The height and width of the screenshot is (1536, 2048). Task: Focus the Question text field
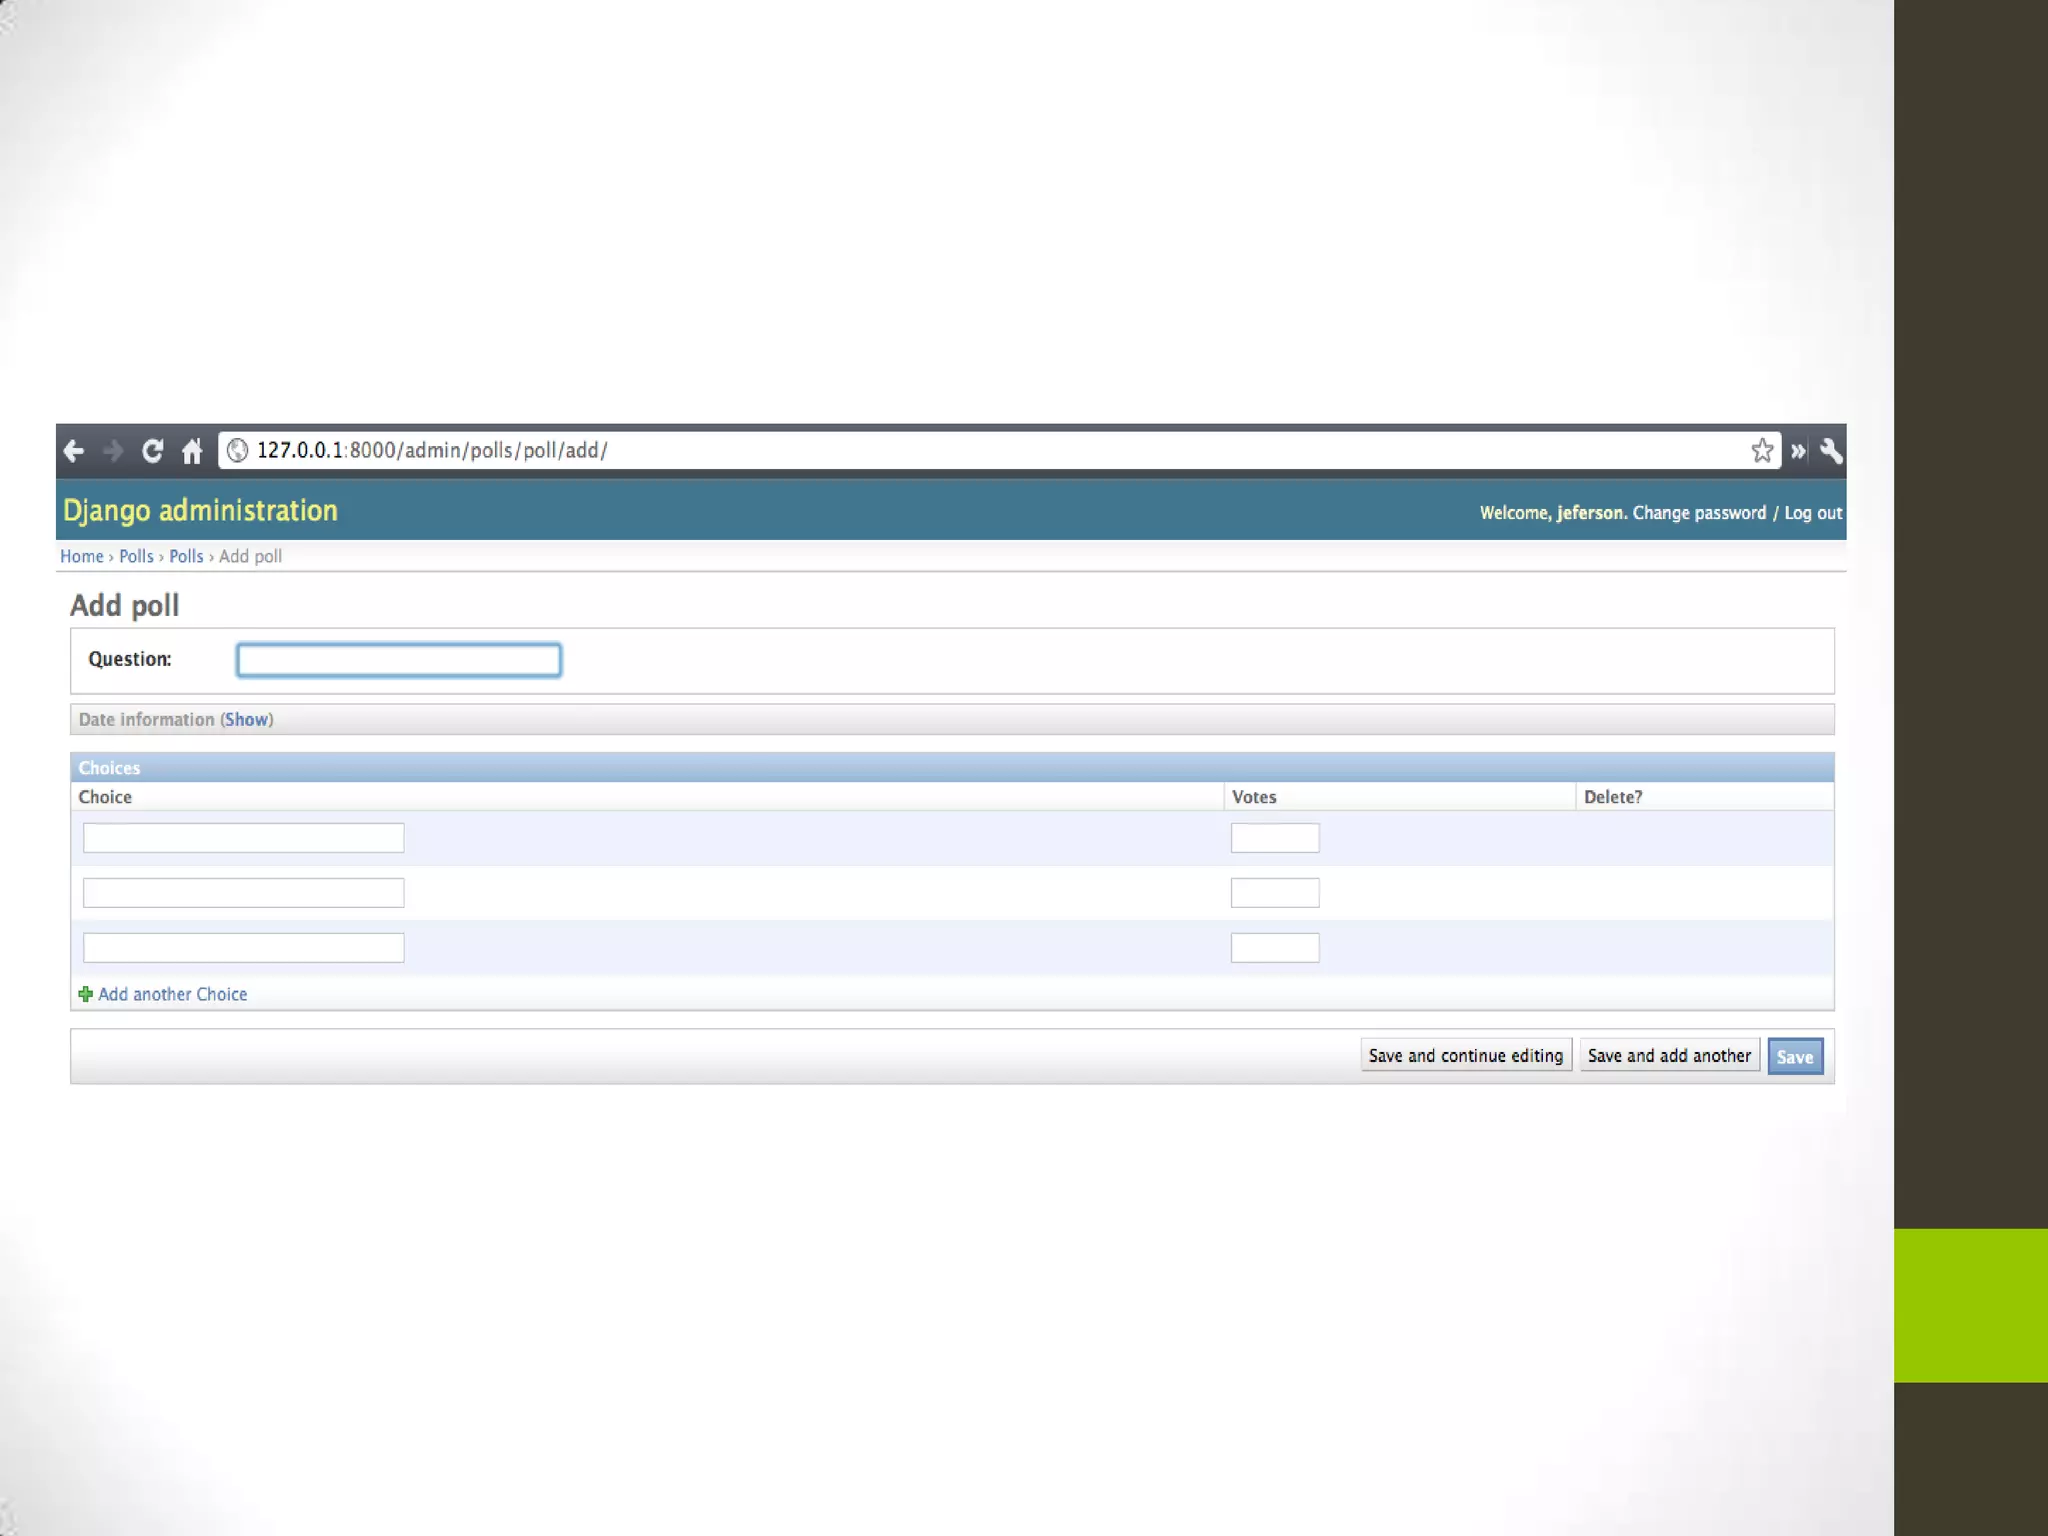click(399, 660)
